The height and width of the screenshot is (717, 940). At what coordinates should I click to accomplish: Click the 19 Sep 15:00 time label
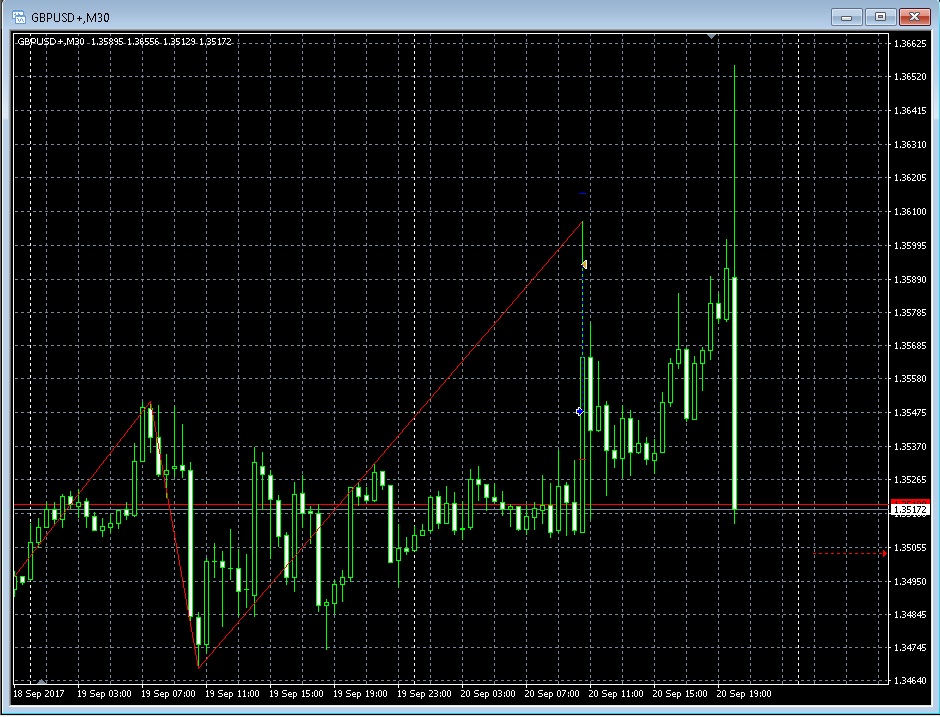click(296, 694)
